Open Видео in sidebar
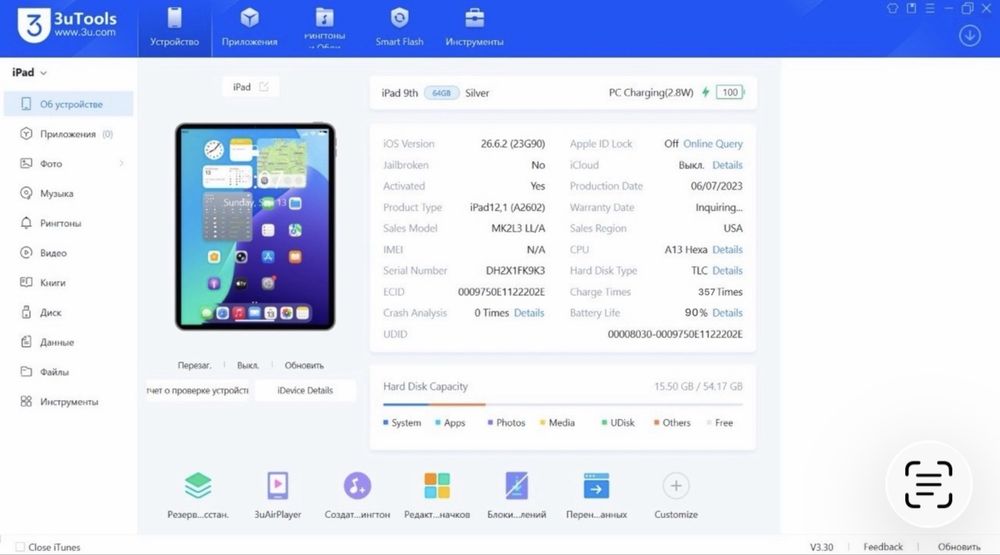 [69, 253]
